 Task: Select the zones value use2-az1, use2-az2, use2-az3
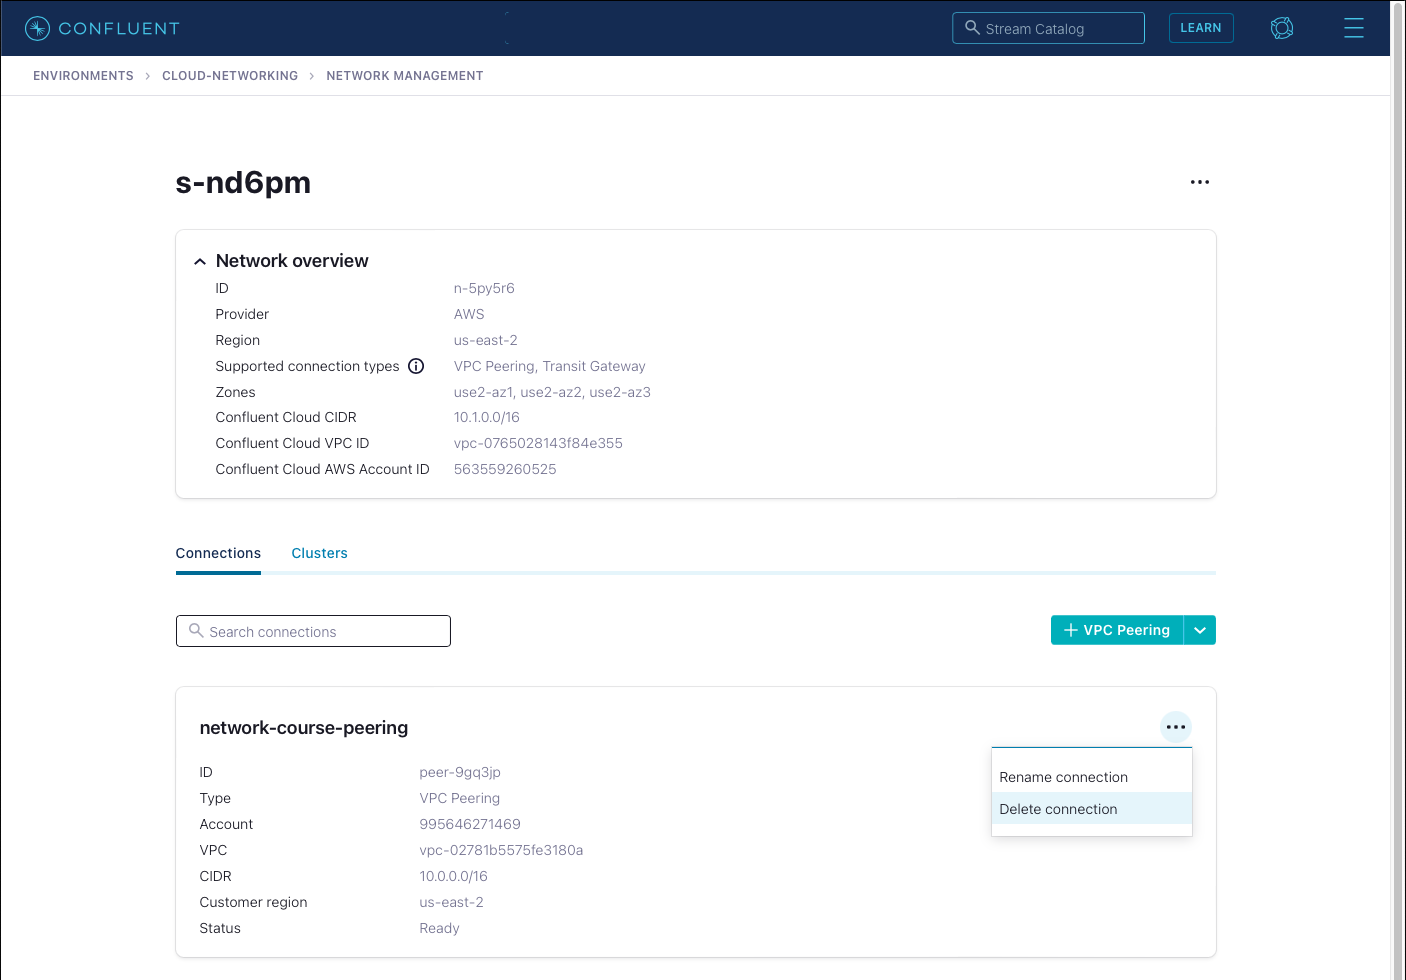tap(552, 392)
